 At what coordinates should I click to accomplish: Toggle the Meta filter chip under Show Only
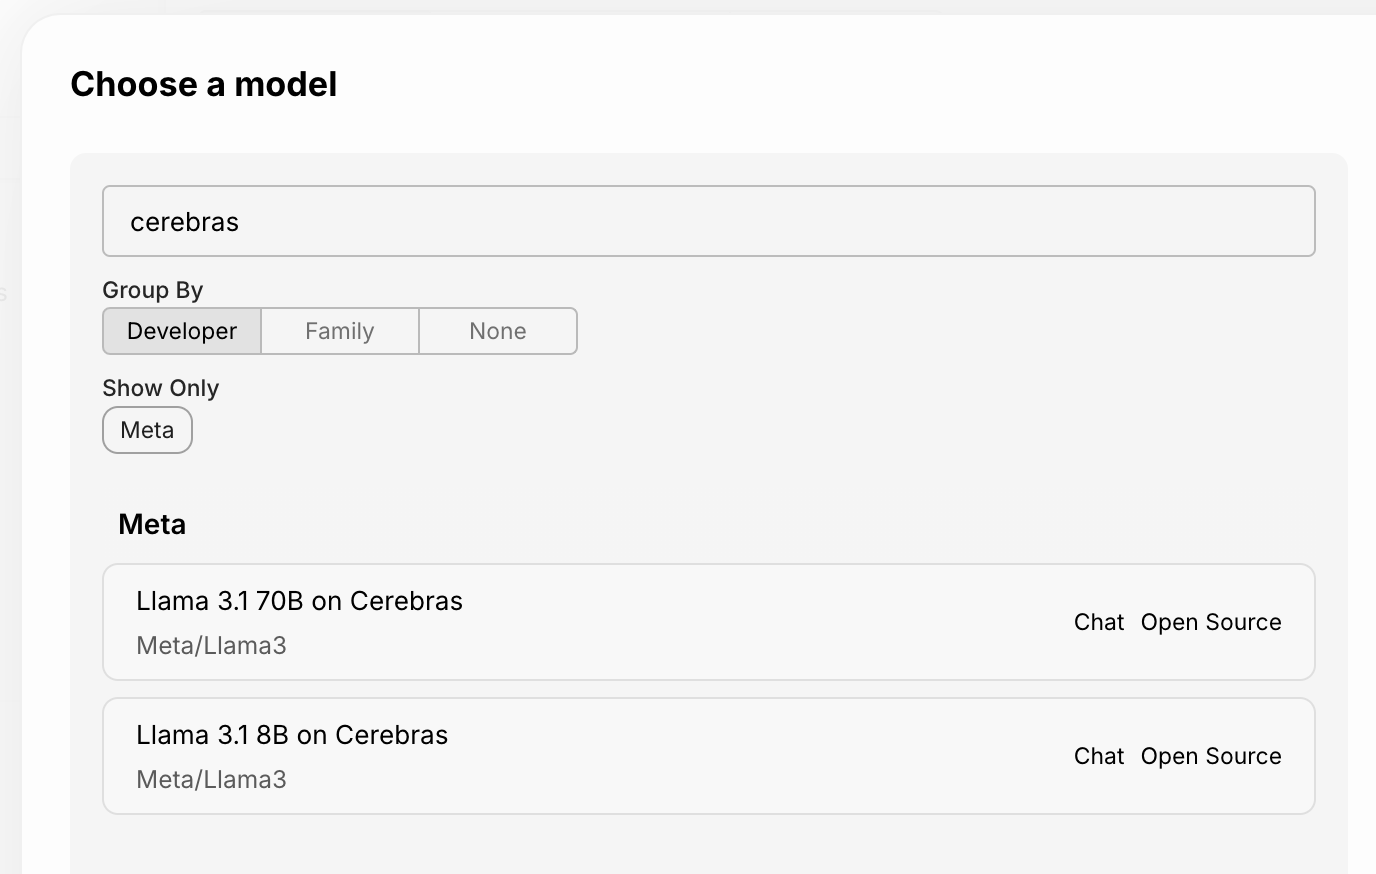(x=147, y=430)
